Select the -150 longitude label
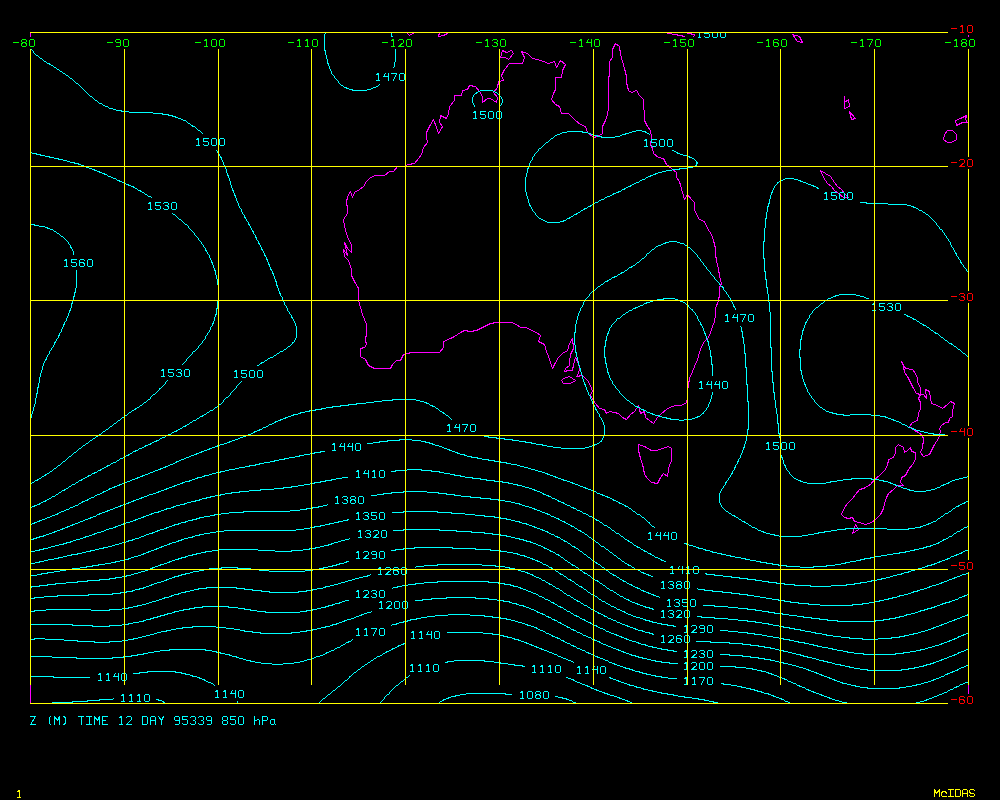 pos(680,43)
